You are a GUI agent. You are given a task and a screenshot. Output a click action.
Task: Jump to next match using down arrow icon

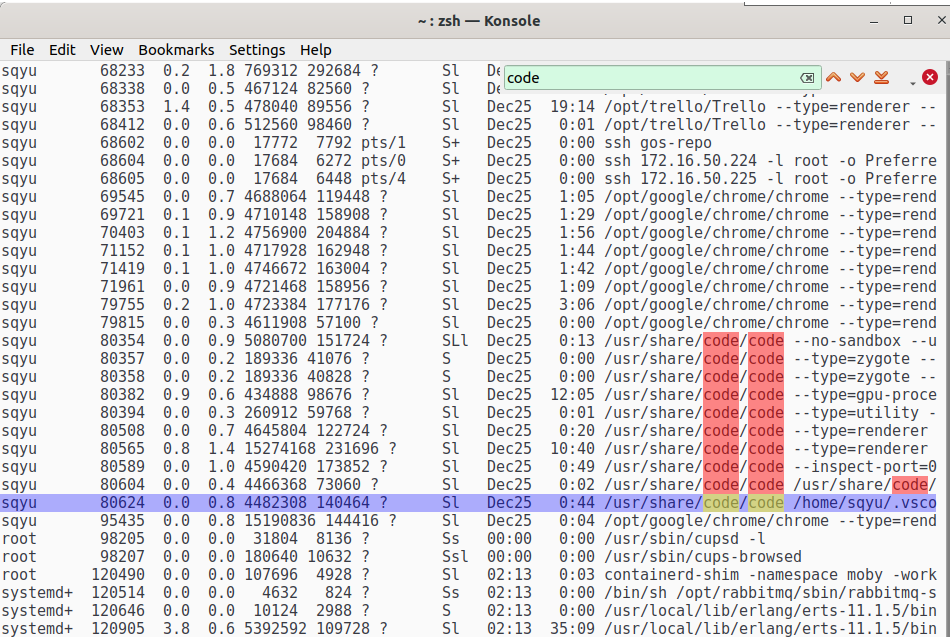[857, 77]
